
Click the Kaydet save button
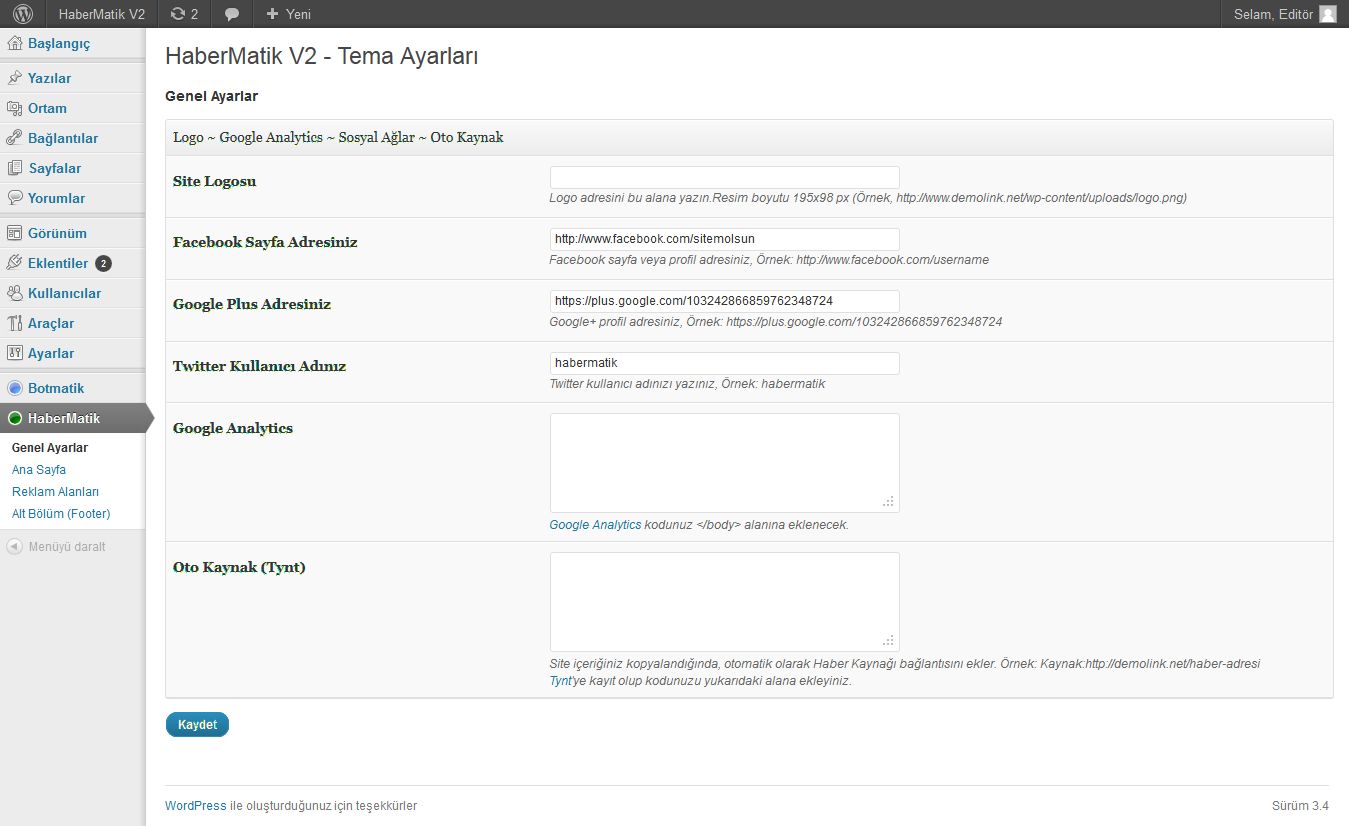(x=197, y=725)
